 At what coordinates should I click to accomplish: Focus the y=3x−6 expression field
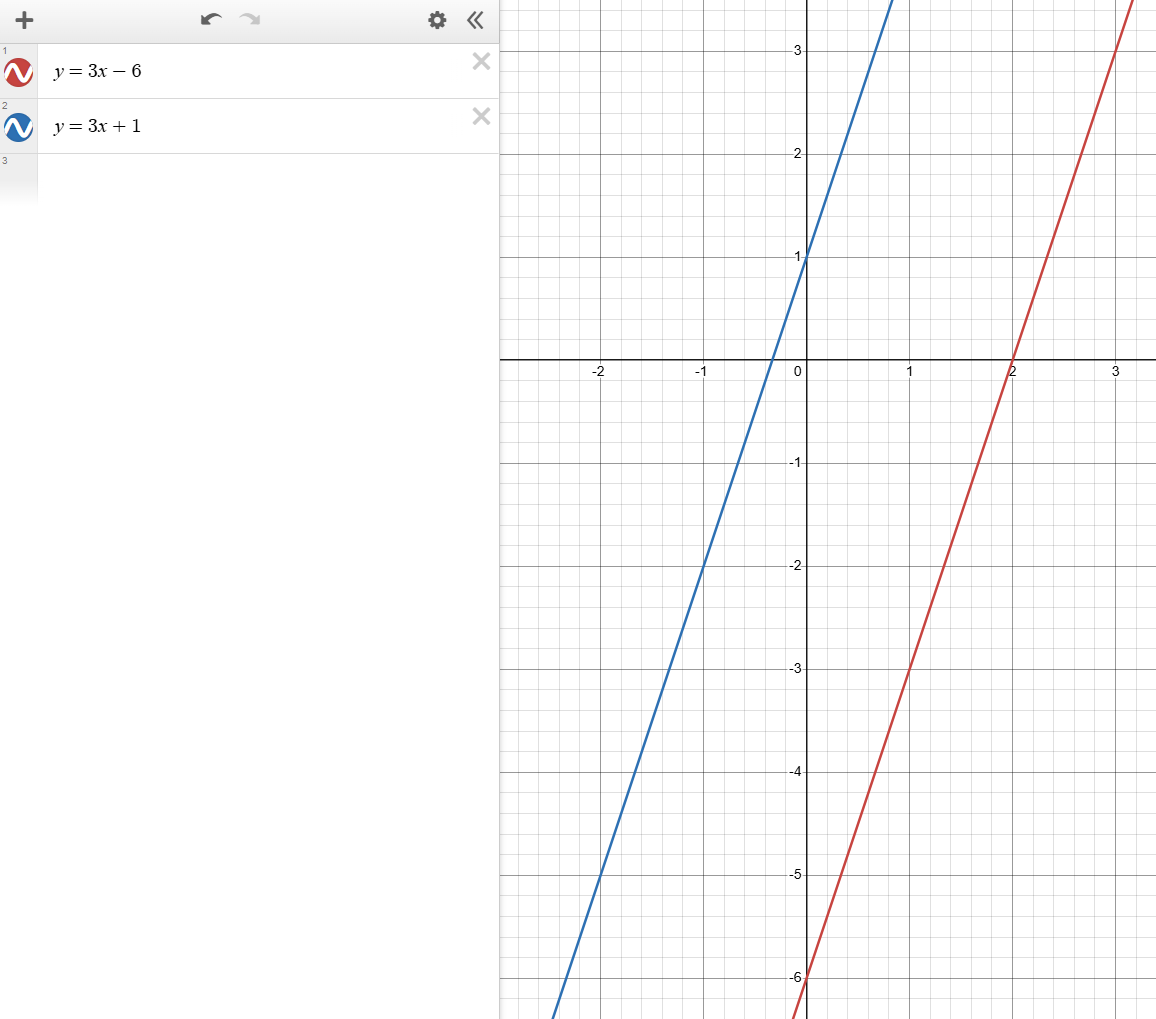coord(250,72)
